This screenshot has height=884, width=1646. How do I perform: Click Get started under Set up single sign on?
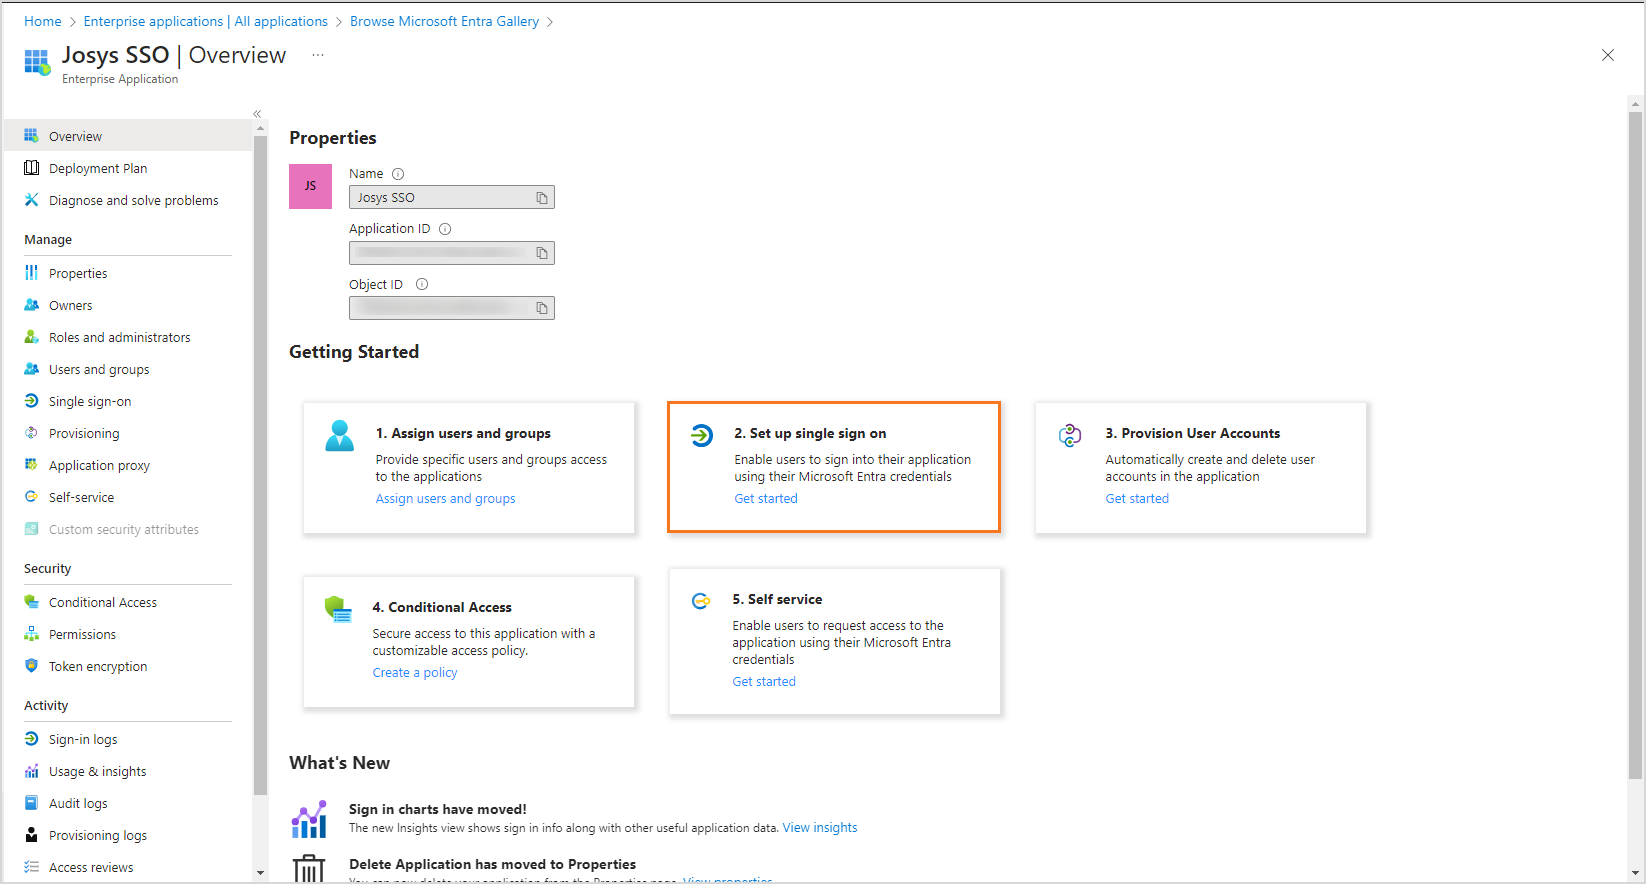[766, 498]
